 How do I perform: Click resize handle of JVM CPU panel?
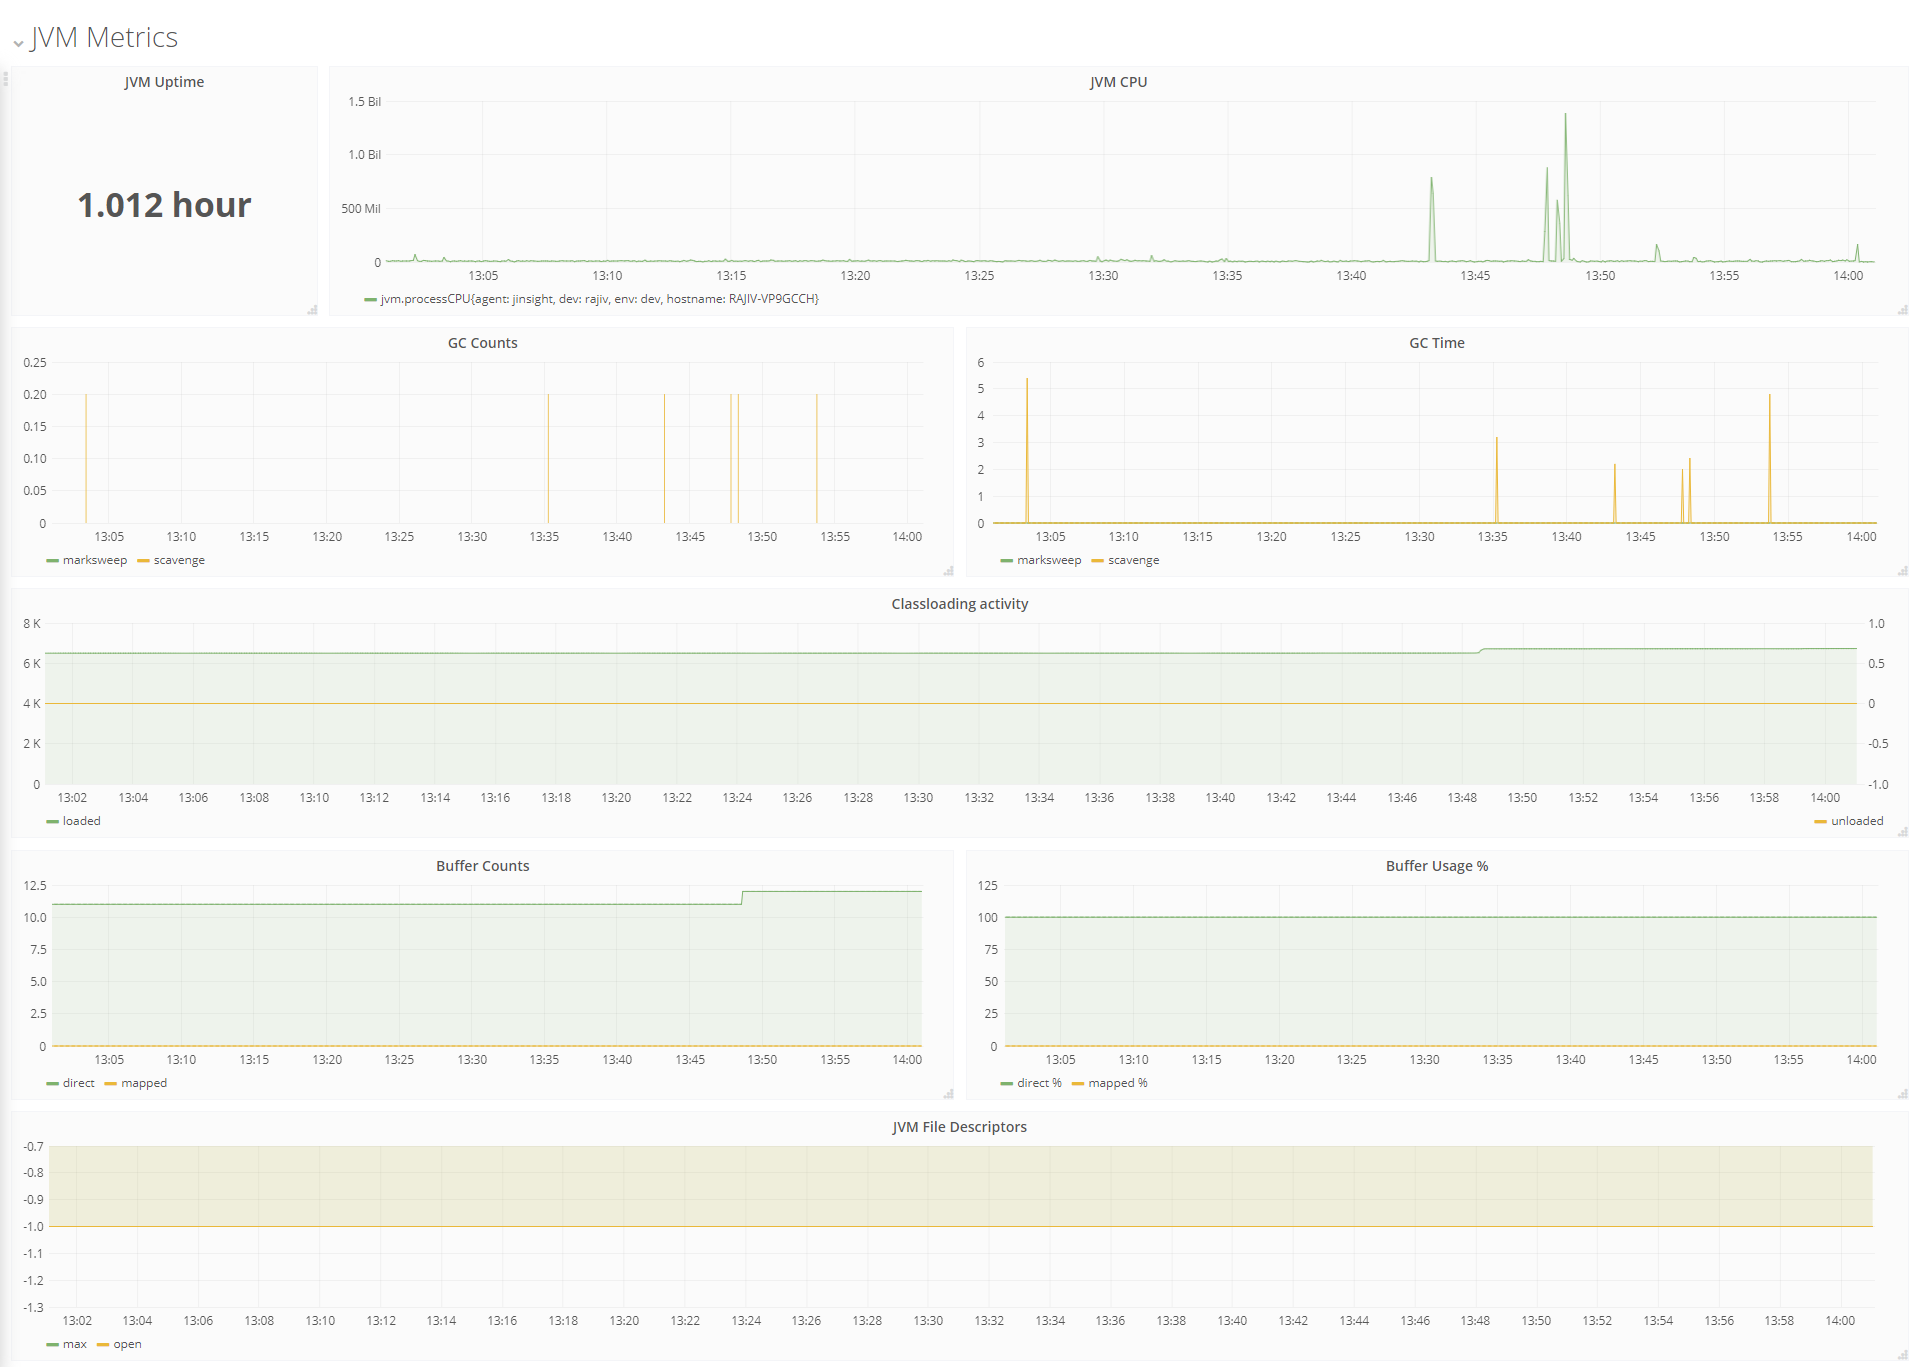1902,310
